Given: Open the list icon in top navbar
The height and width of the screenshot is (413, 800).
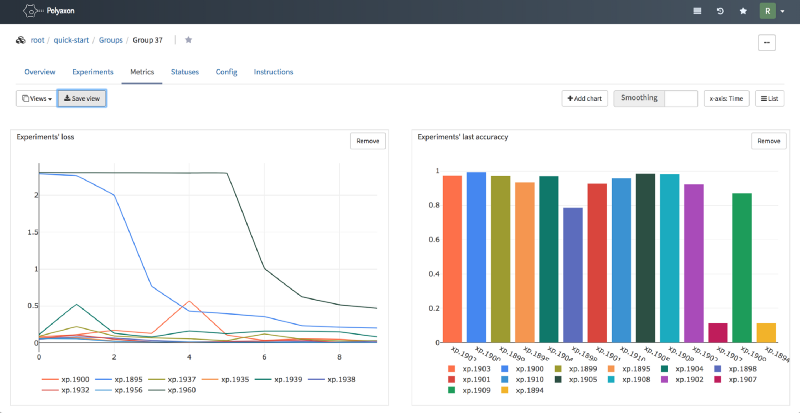Looking at the screenshot, I should click(x=697, y=11).
